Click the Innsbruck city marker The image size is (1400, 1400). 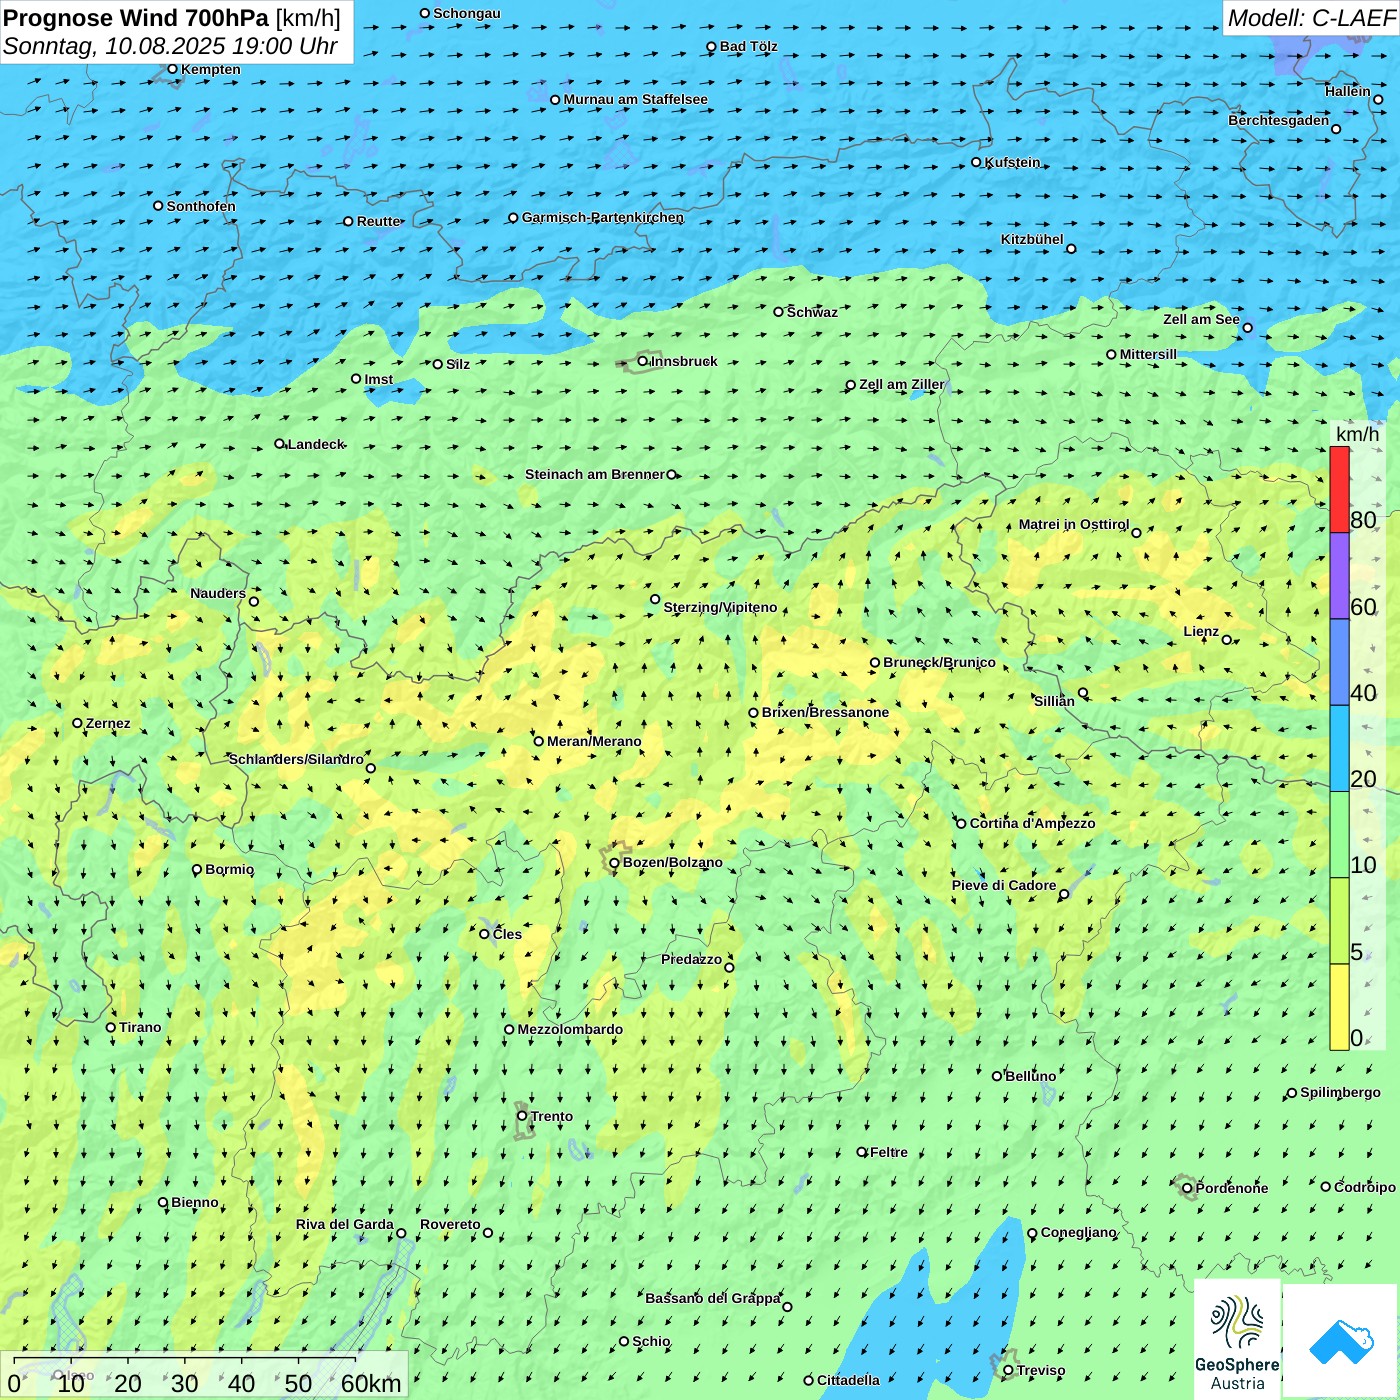tap(643, 361)
